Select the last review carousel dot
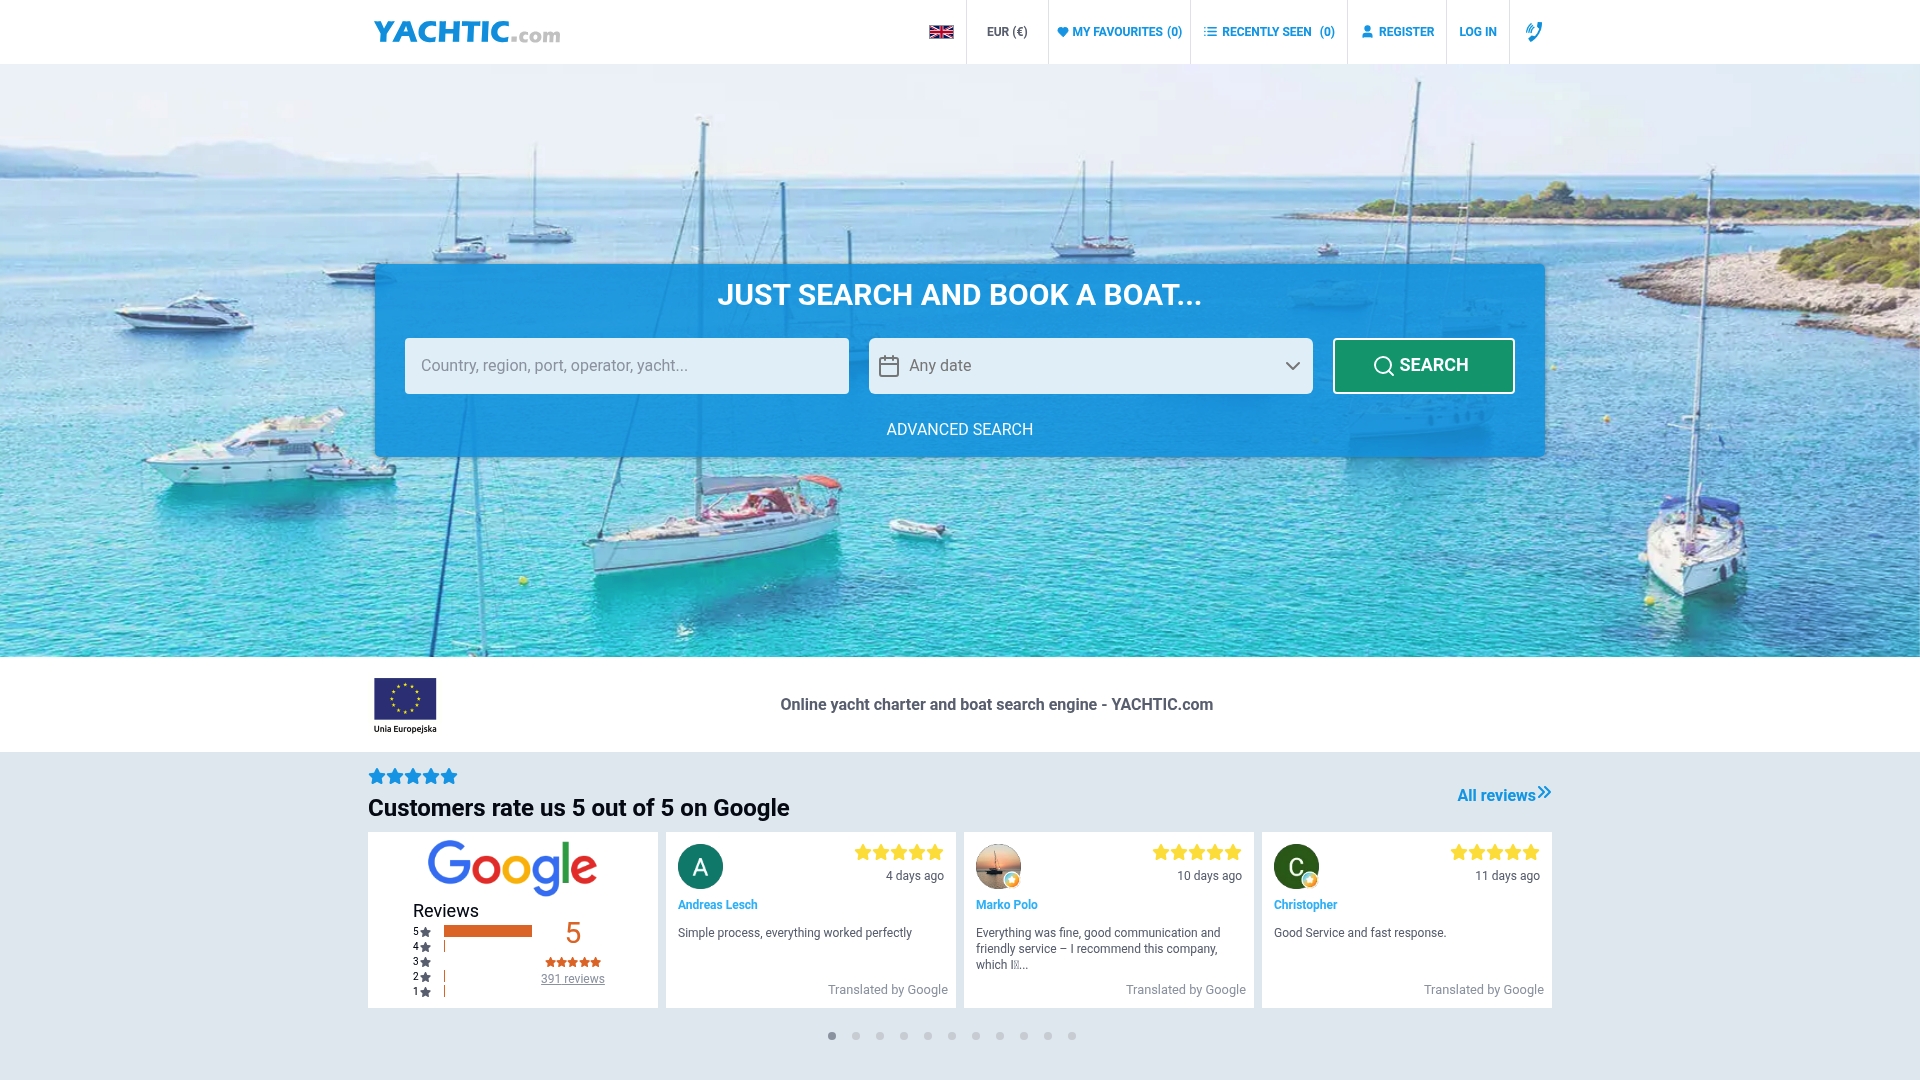The width and height of the screenshot is (1920, 1080). click(1072, 1036)
